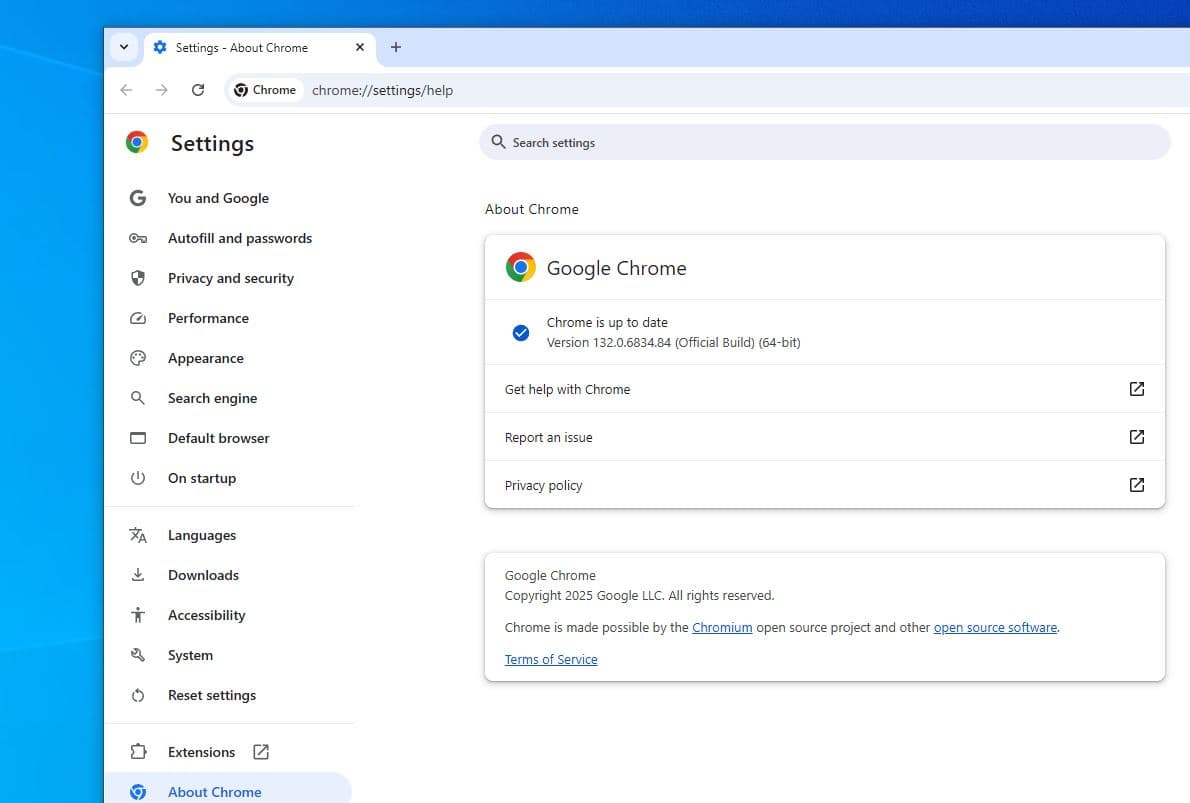
Task: Select the Autofill and passwords key icon
Action: tap(137, 238)
